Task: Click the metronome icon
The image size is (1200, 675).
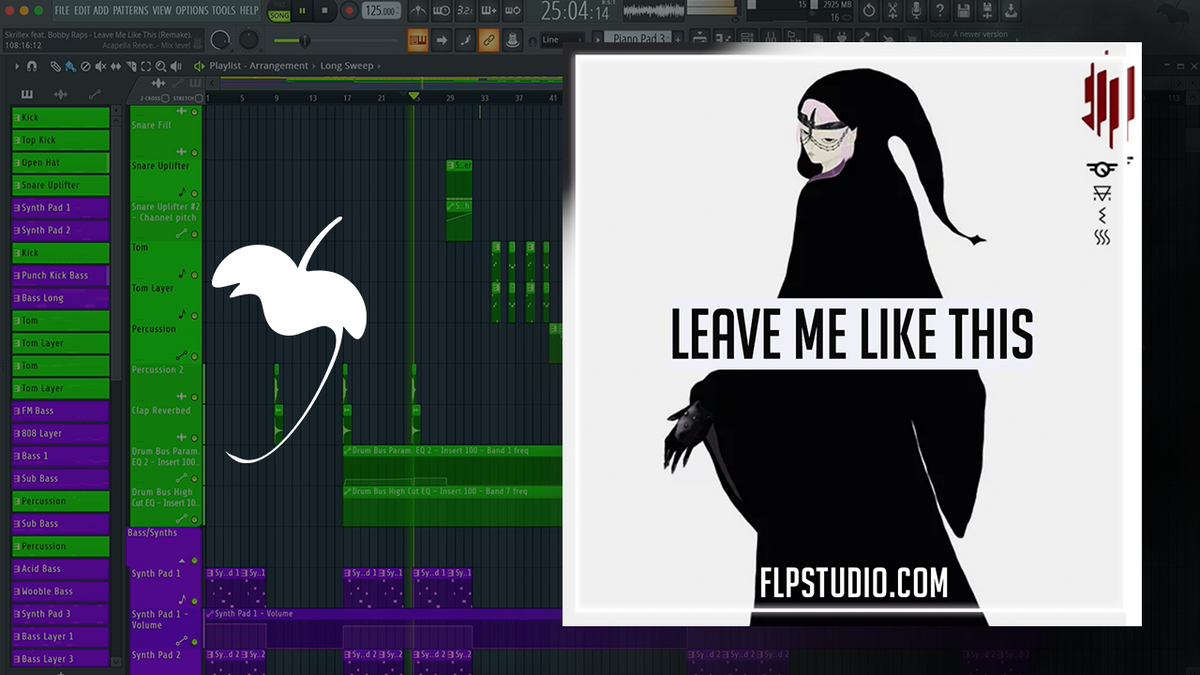Action: click(419, 12)
